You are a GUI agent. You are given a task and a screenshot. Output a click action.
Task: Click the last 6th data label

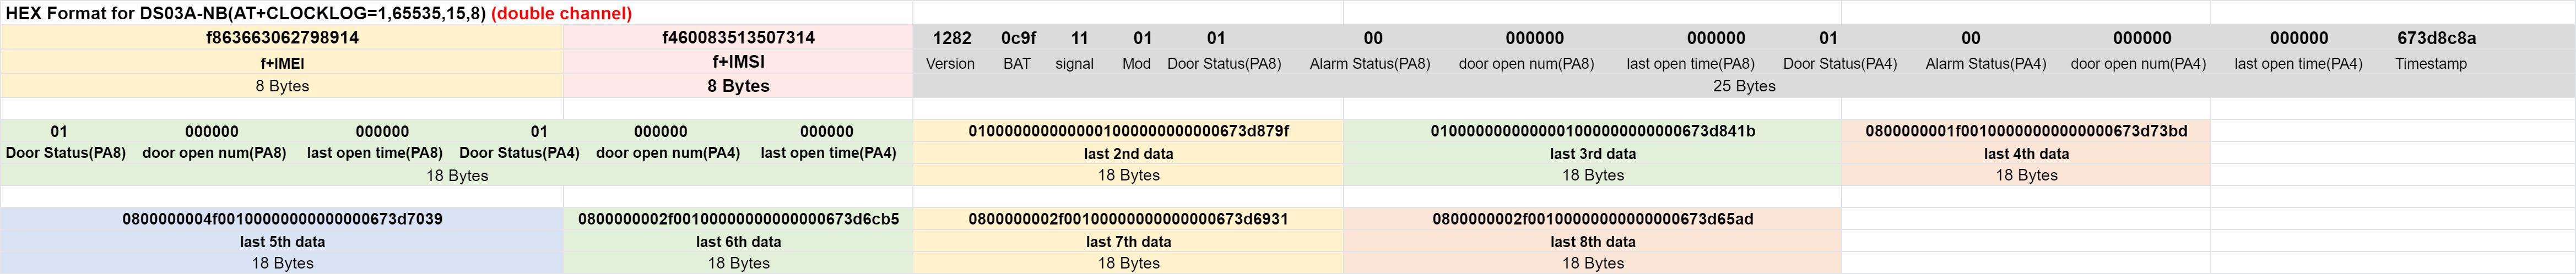738,242
